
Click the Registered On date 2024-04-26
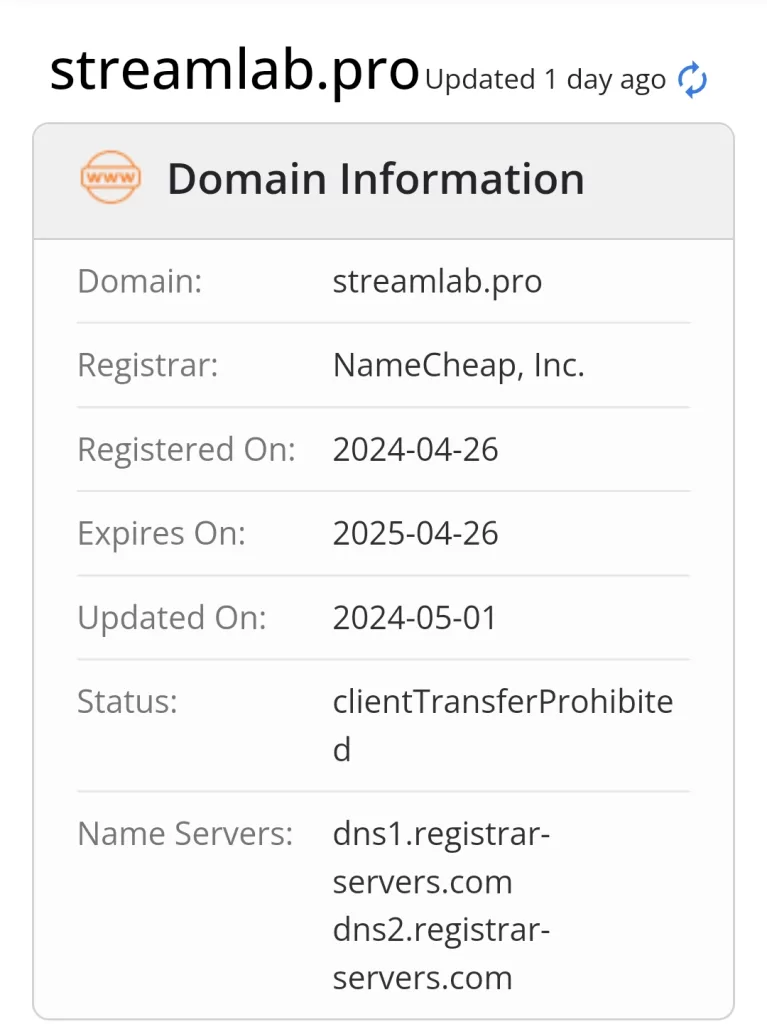415,449
